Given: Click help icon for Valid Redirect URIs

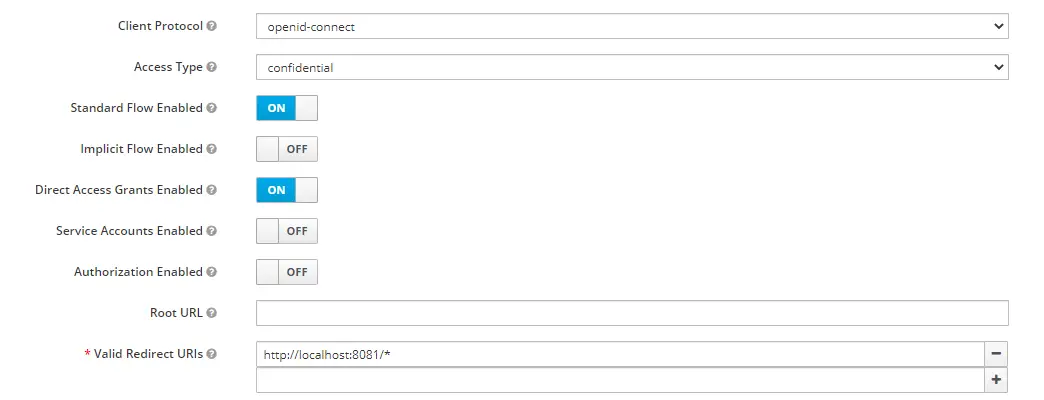Looking at the screenshot, I should tap(212, 354).
